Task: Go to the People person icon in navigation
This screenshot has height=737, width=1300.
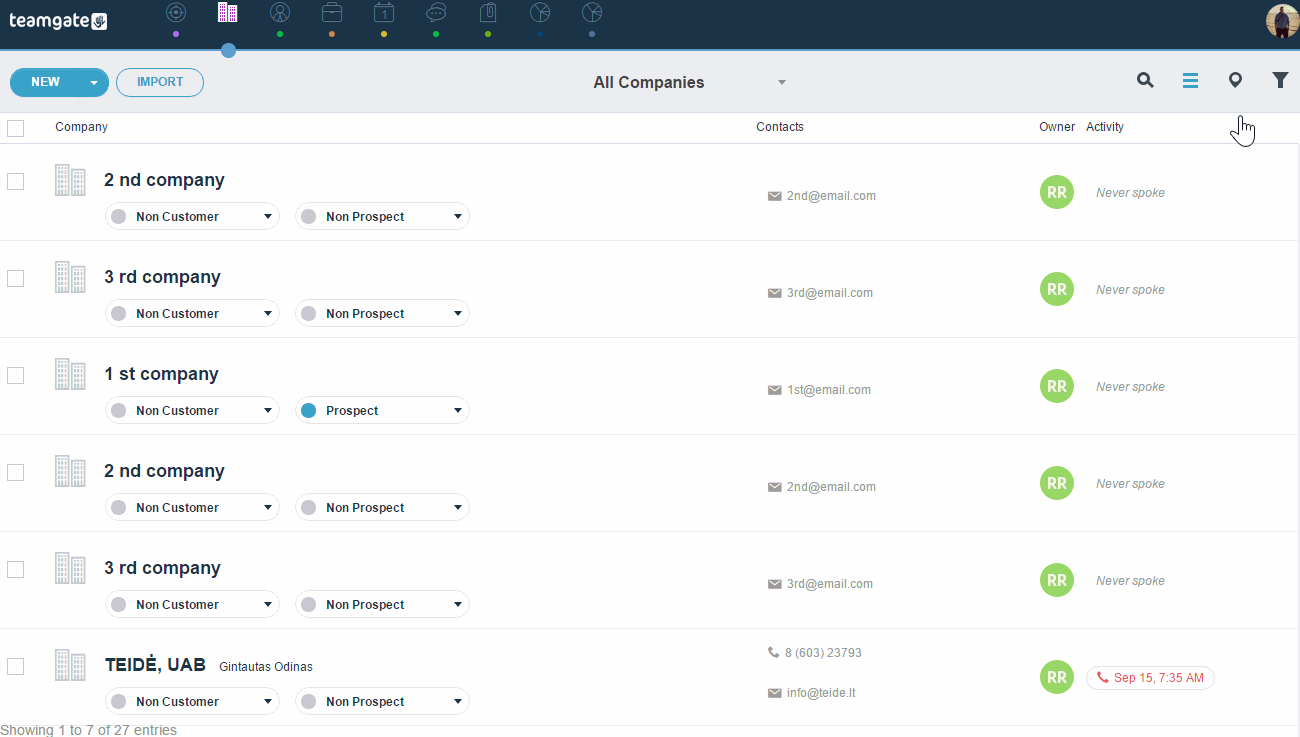Action: click(280, 12)
